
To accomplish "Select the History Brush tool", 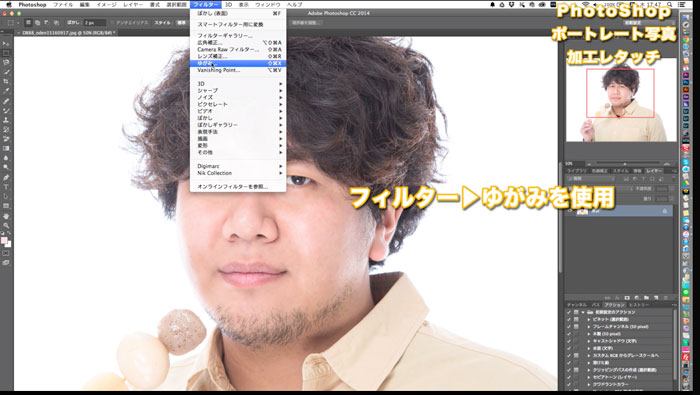I will (6, 129).
